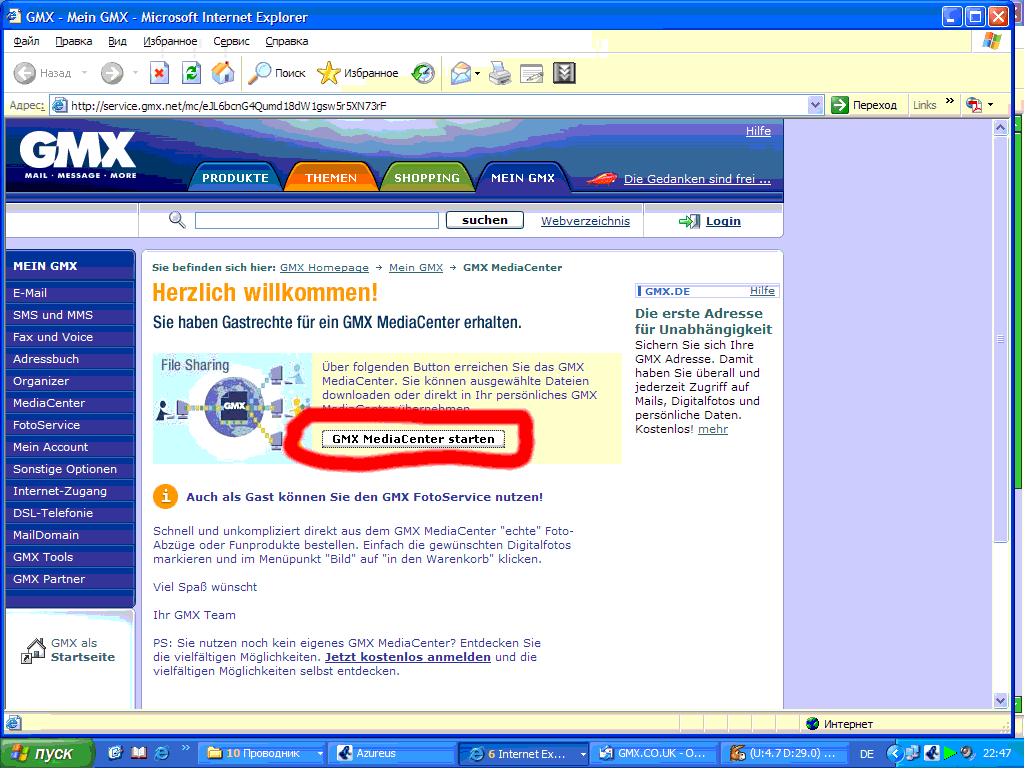This screenshot has width=1024, height=768.
Task: Click the Refresh page toolbar icon
Action: (x=190, y=73)
